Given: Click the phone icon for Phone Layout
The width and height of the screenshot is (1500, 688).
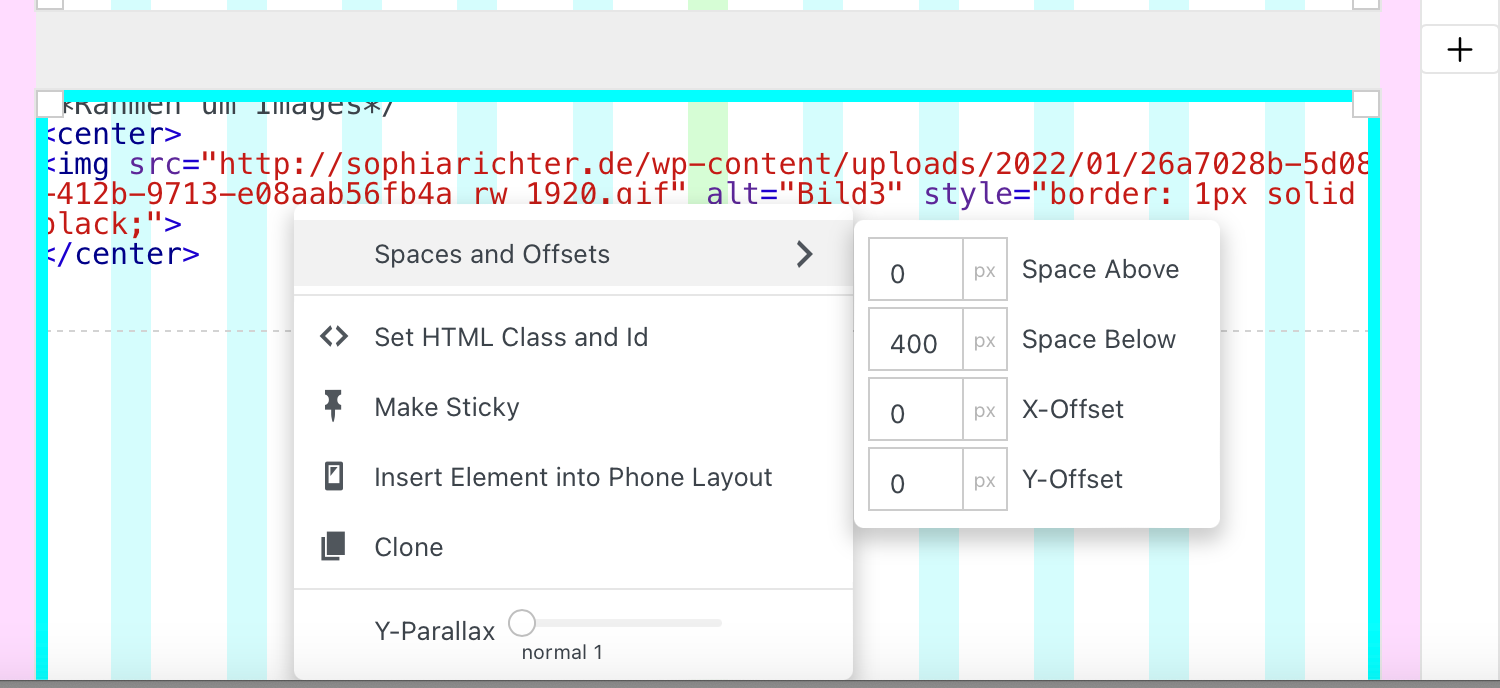Looking at the screenshot, I should click(x=334, y=477).
